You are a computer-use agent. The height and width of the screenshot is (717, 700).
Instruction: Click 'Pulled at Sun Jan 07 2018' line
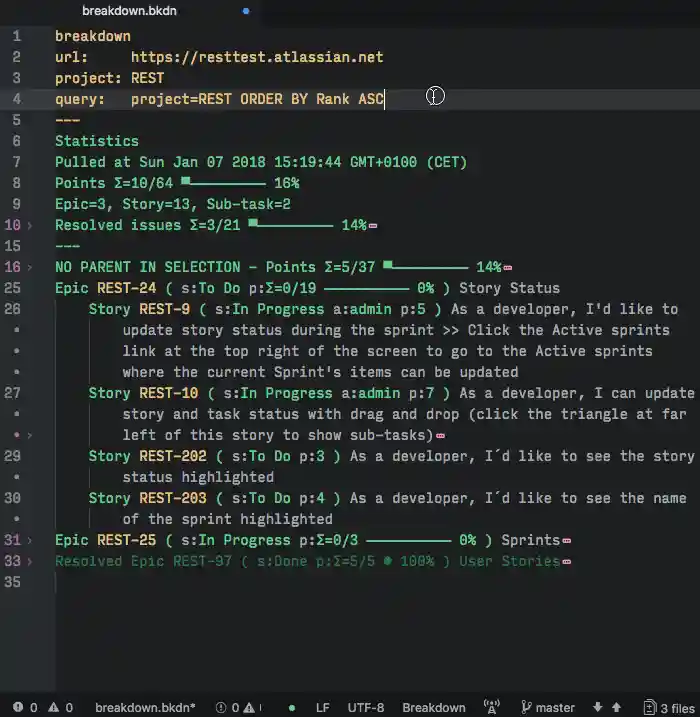[261, 162]
